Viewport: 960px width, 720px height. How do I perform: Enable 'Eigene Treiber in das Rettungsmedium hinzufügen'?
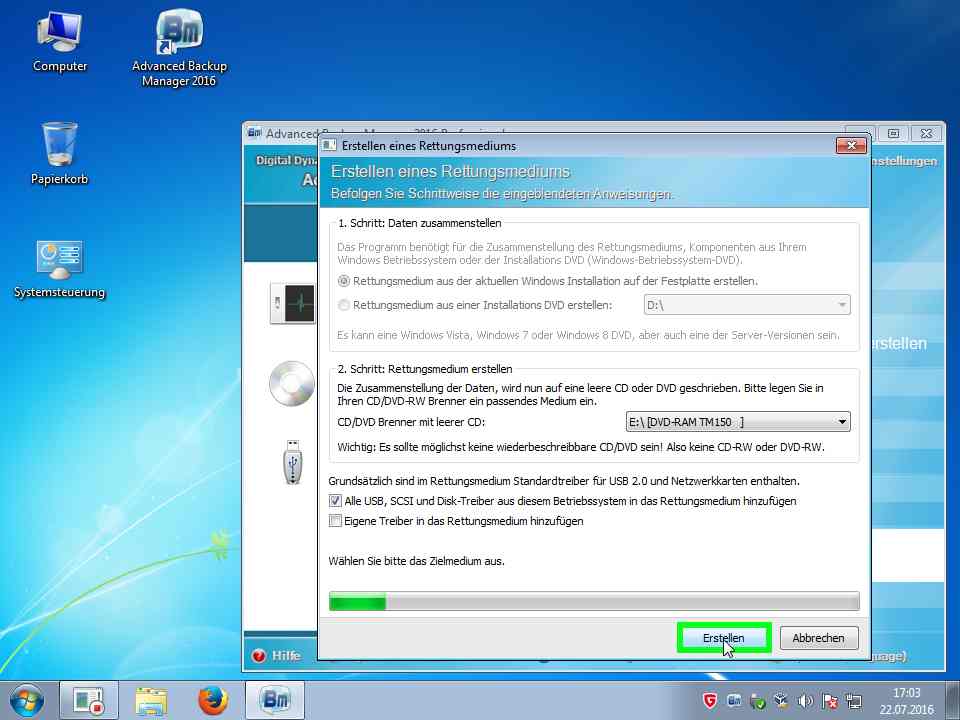pyautogui.click(x=335, y=521)
